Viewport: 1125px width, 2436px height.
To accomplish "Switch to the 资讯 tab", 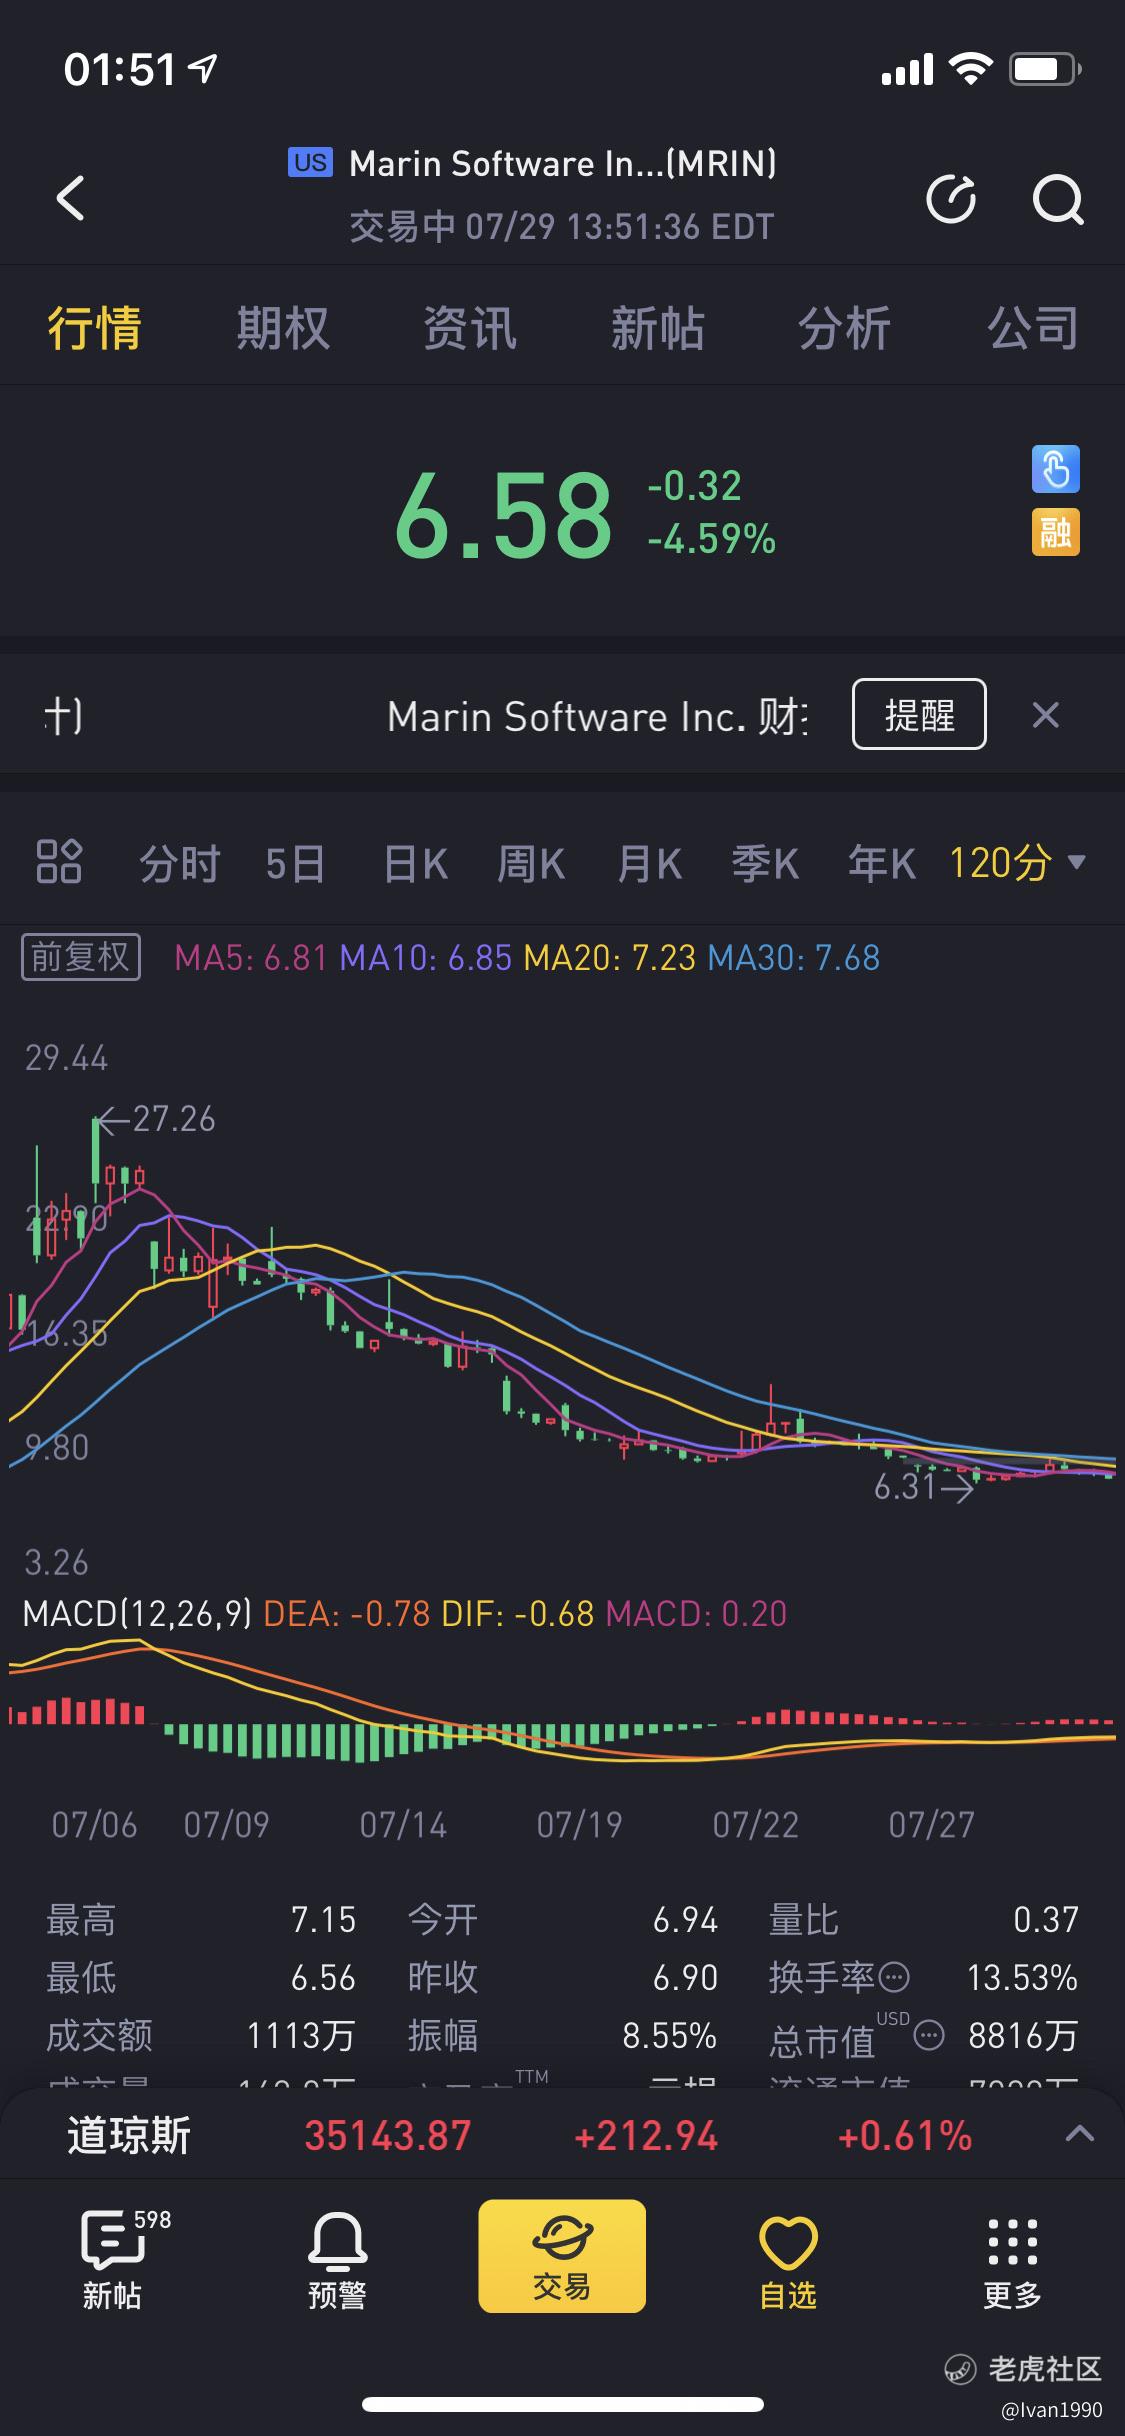I will coord(470,328).
